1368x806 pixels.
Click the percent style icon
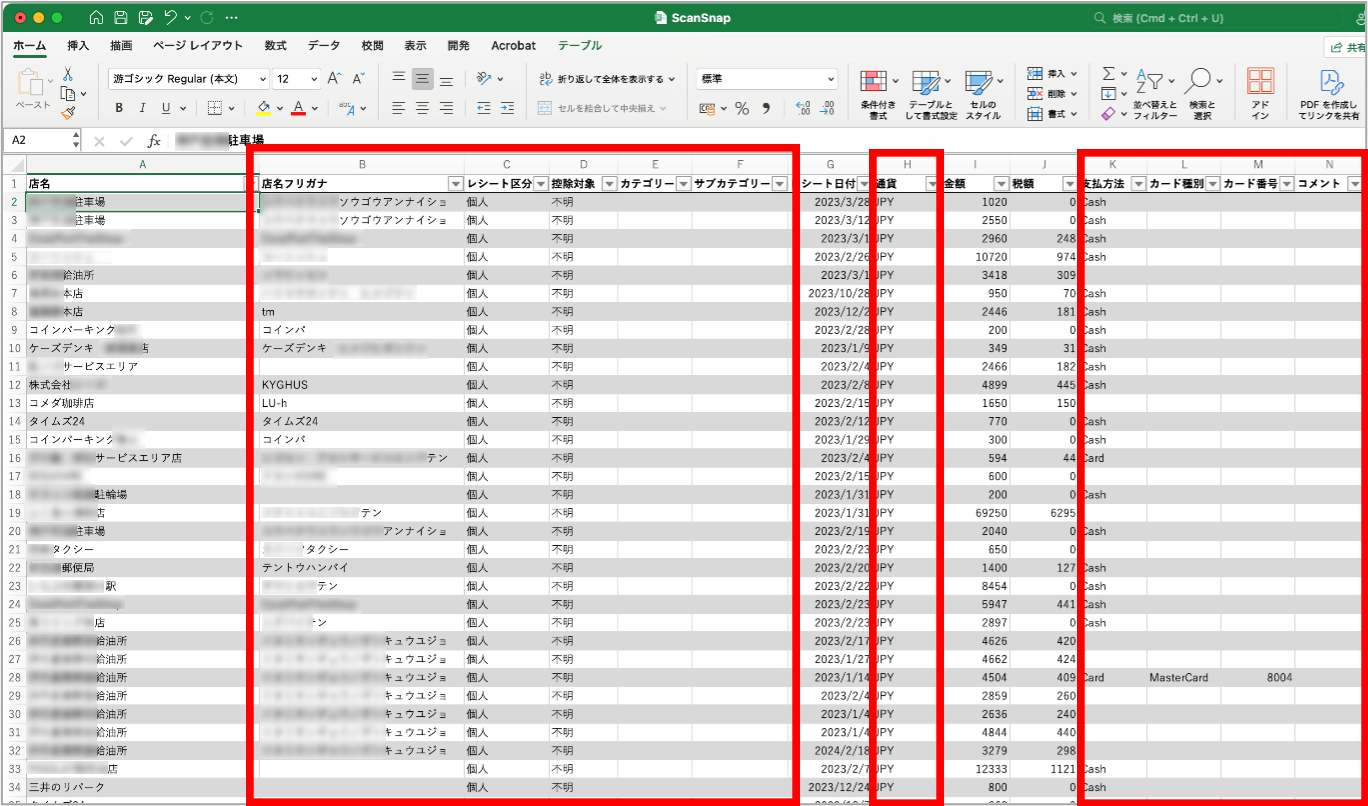(x=742, y=108)
